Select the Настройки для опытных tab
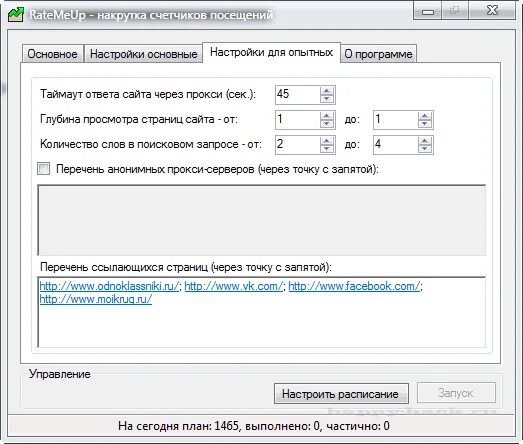523x444 pixels. [272, 52]
